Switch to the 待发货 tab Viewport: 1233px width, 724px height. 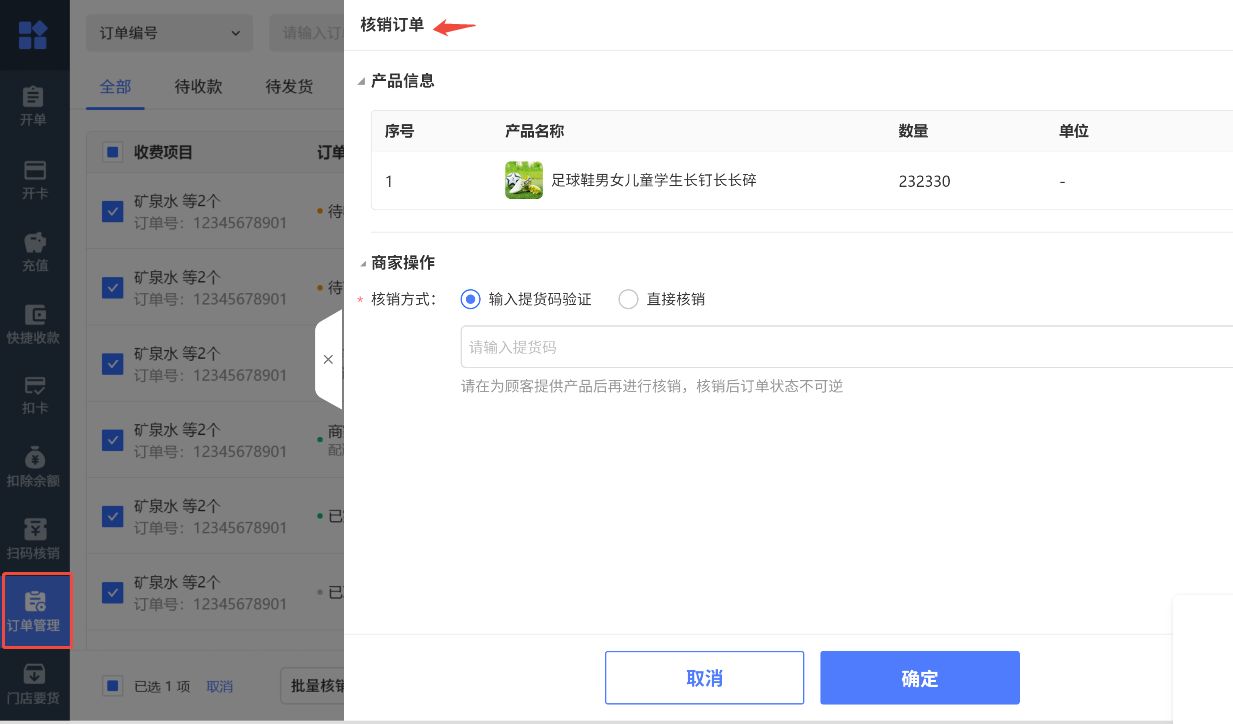pos(289,87)
